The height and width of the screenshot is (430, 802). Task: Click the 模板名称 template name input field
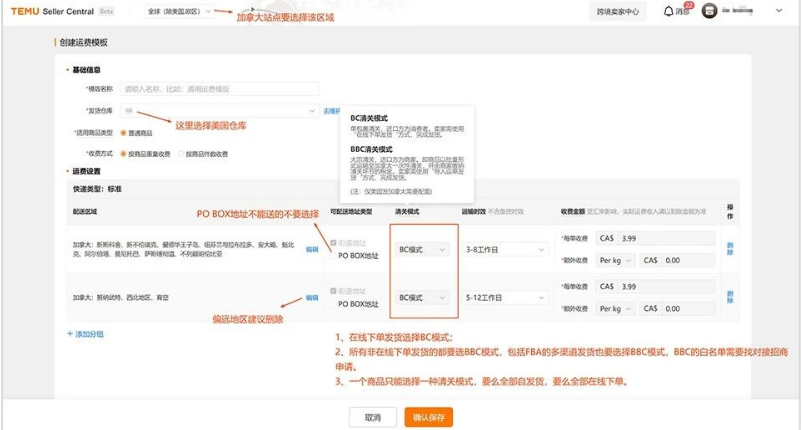pos(220,89)
